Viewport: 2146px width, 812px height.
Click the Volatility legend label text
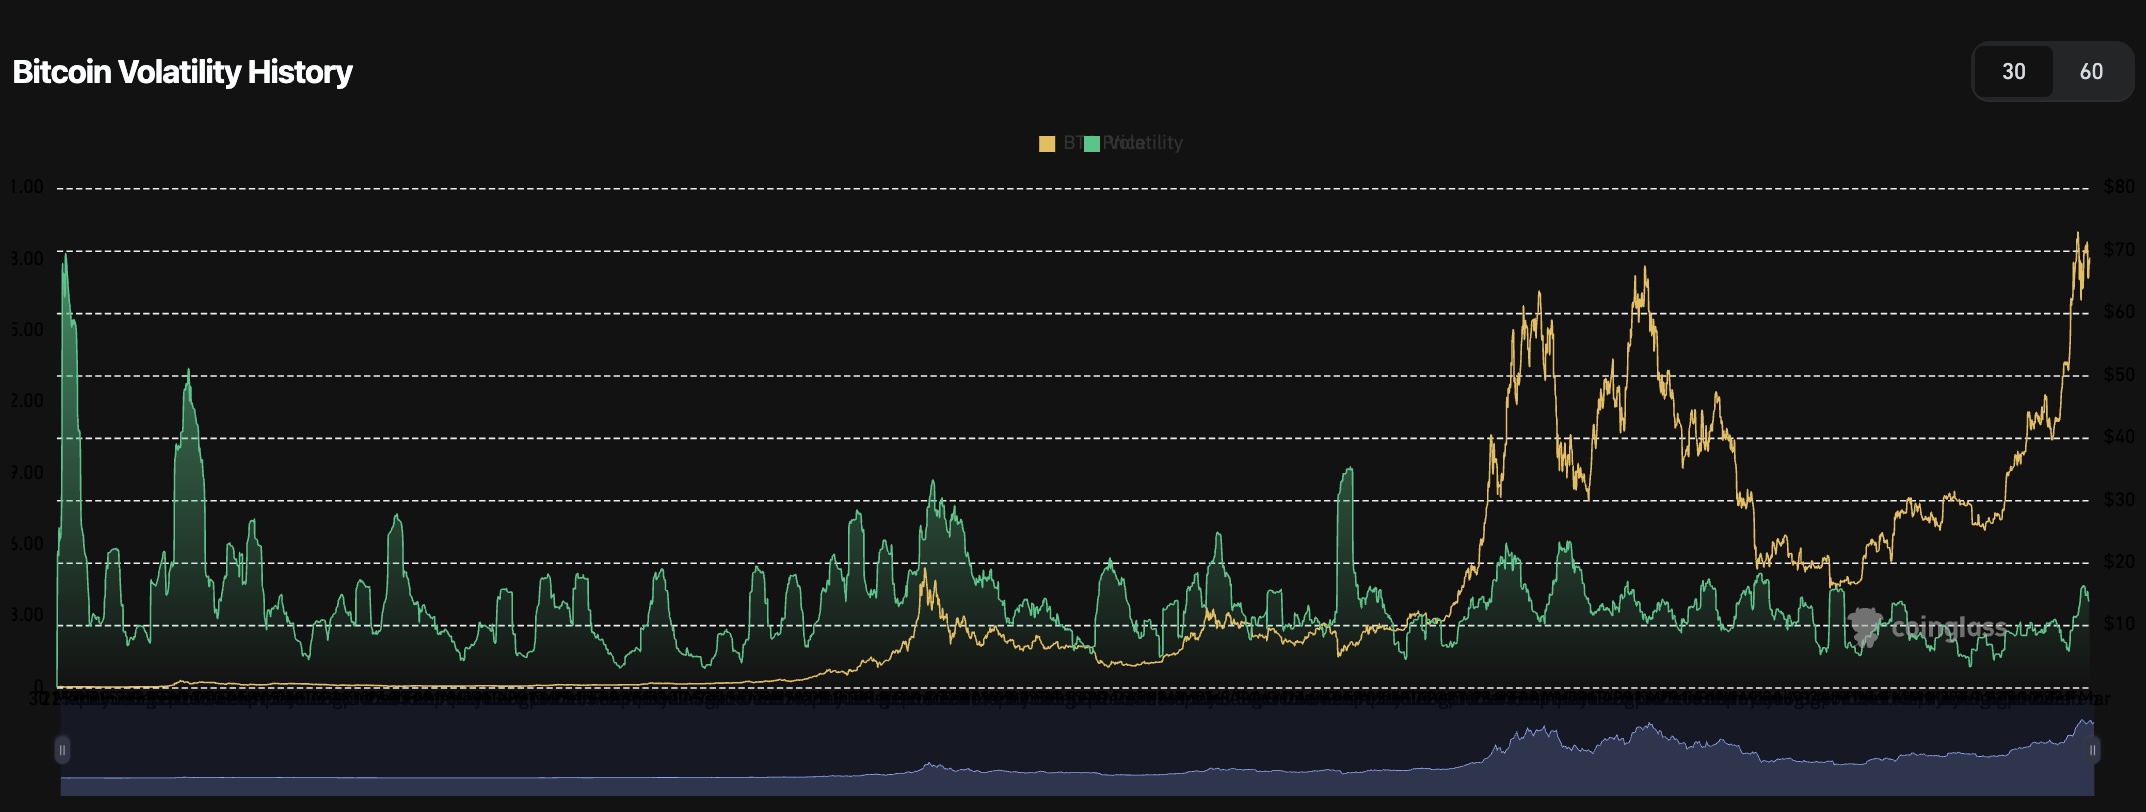click(1146, 143)
